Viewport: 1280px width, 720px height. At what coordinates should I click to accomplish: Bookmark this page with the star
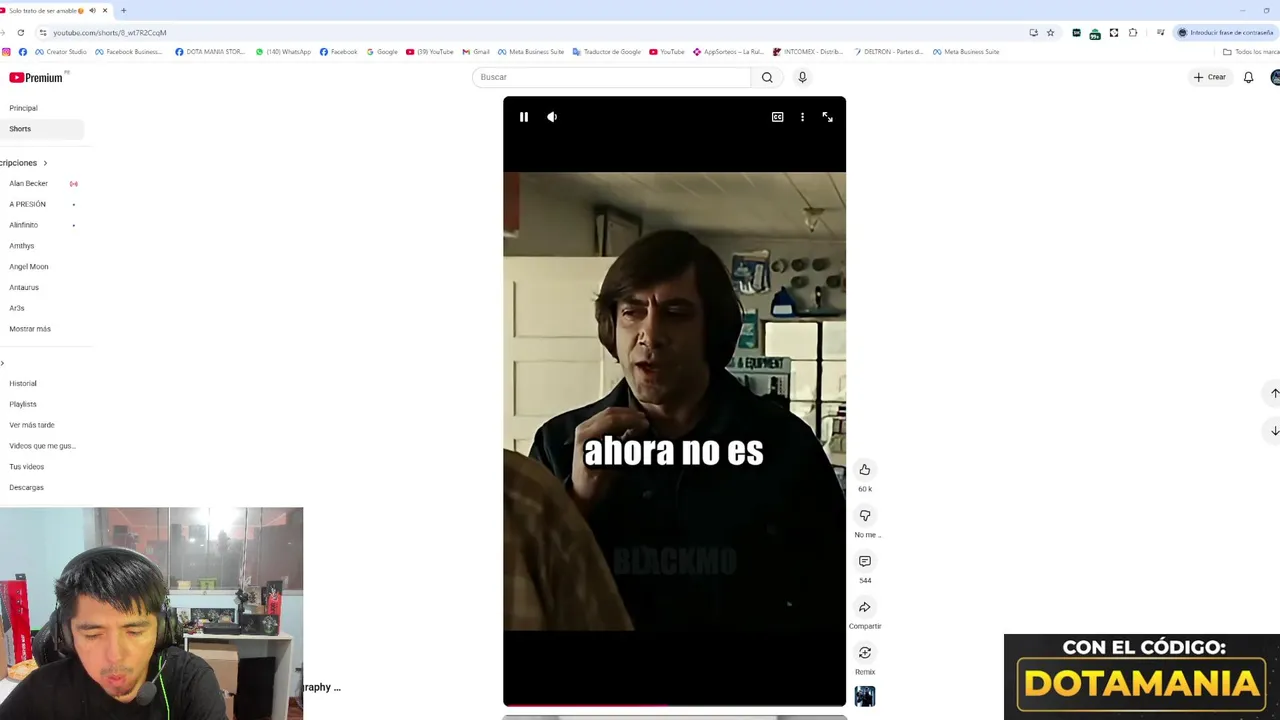click(x=1050, y=32)
